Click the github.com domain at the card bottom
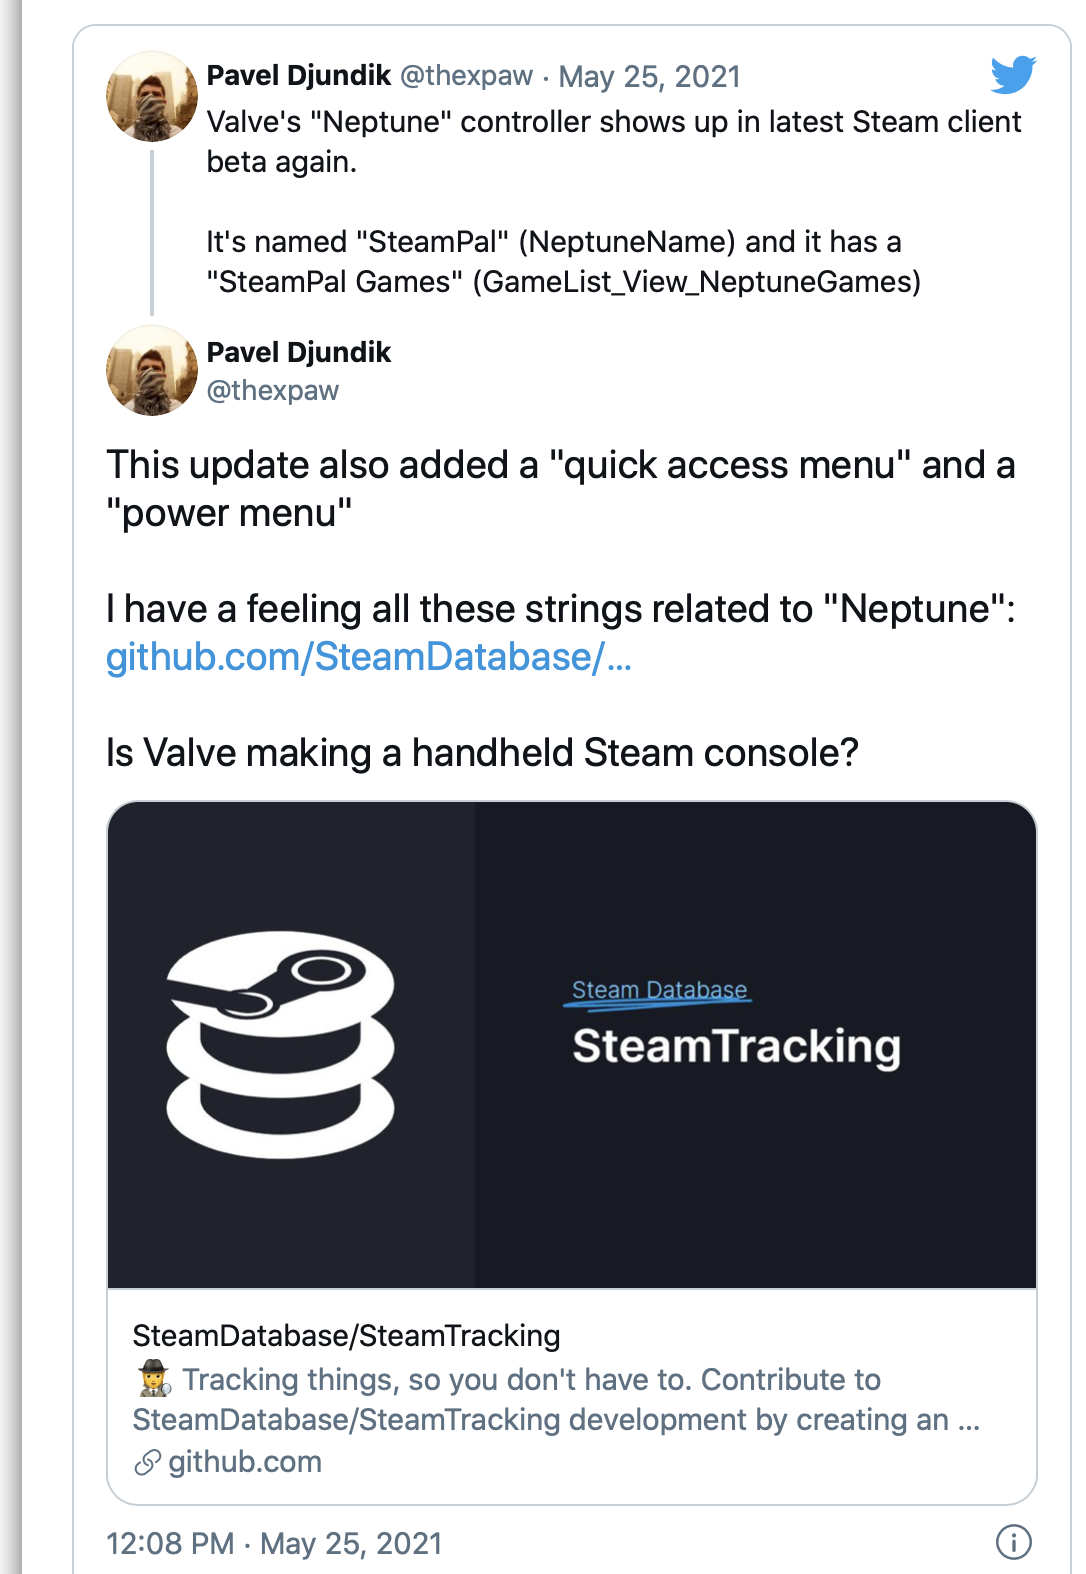The image size is (1086, 1574). click(x=245, y=1462)
